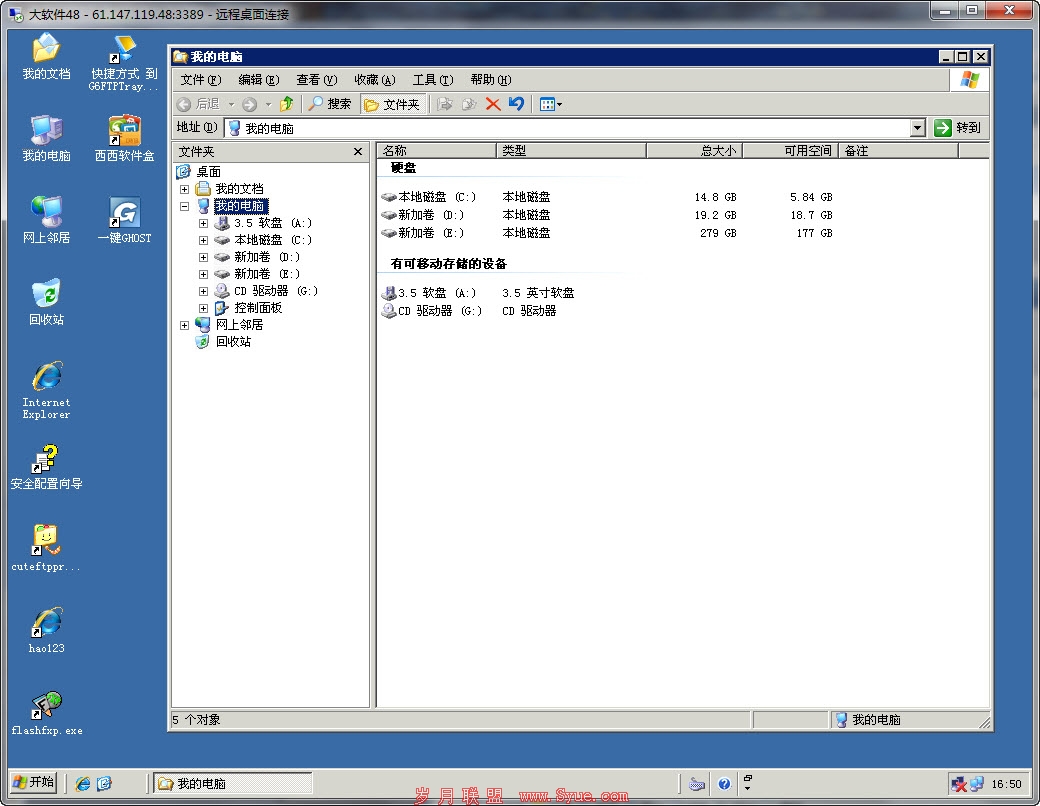Viewport: 1040px width, 806px height.
Task: Open the address bar dropdown arrow
Action: click(x=918, y=128)
